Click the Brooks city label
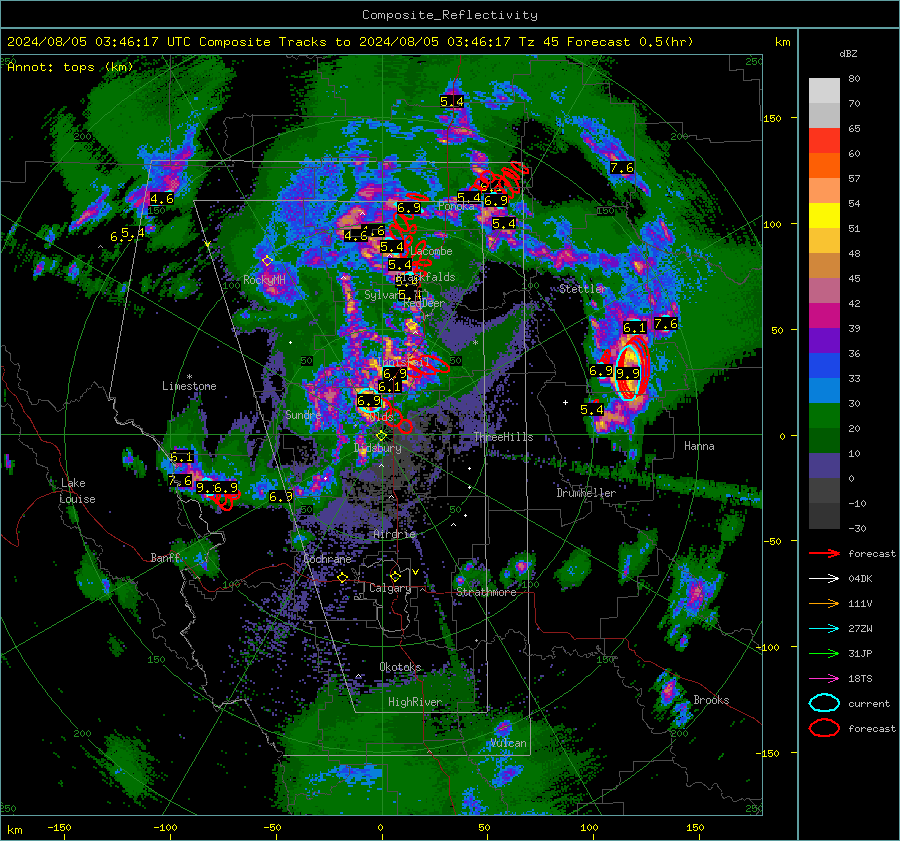 point(711,700)
